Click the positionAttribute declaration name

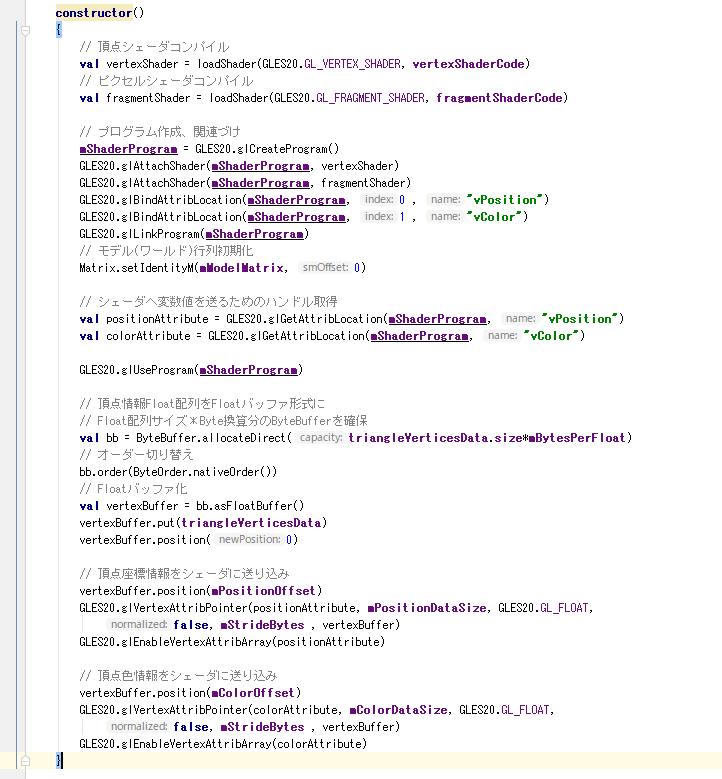click(157, 319)
